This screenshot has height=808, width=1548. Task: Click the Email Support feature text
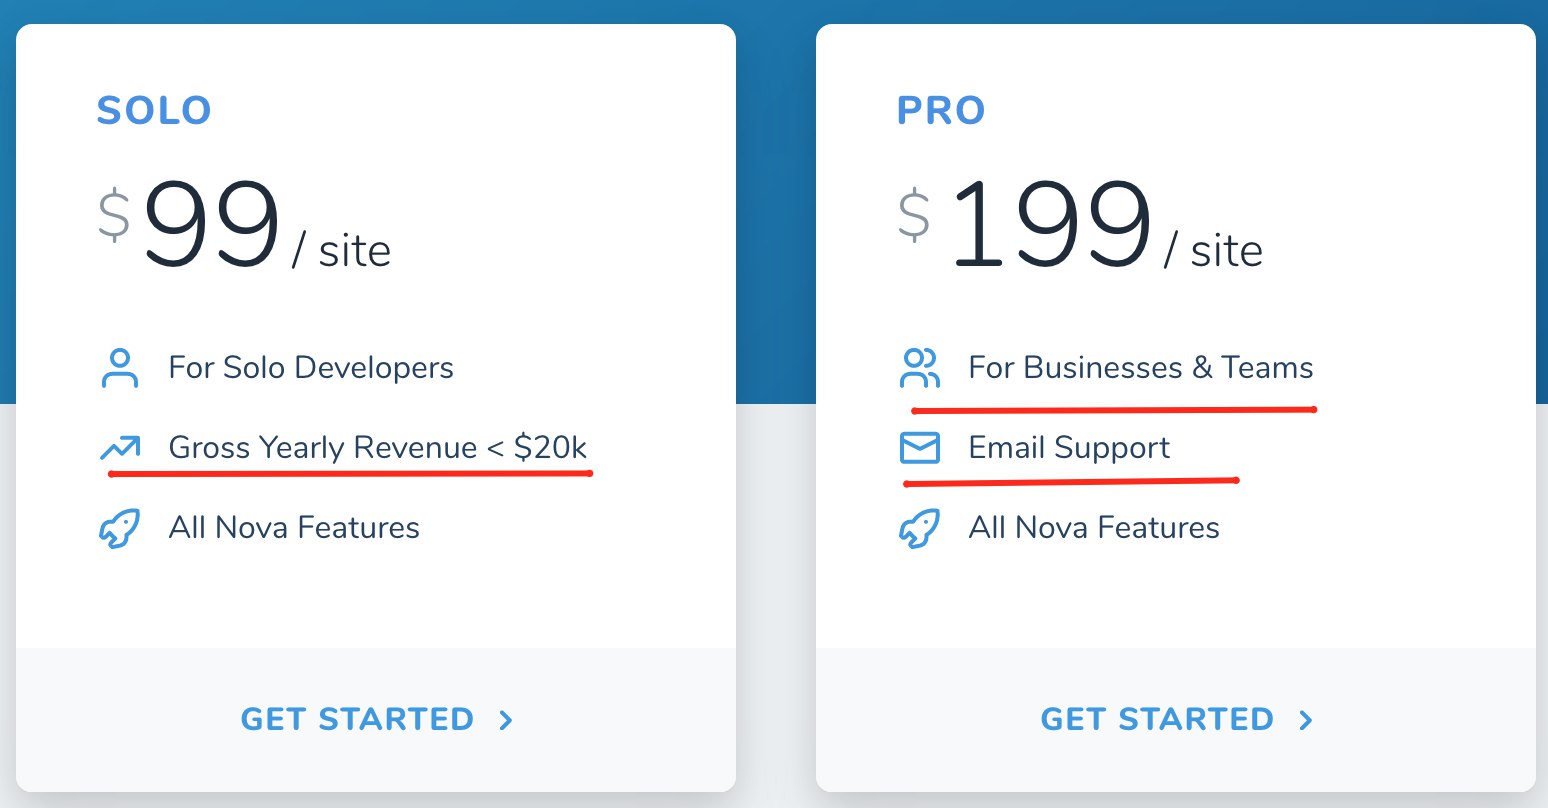click(x=1069, y=448)
